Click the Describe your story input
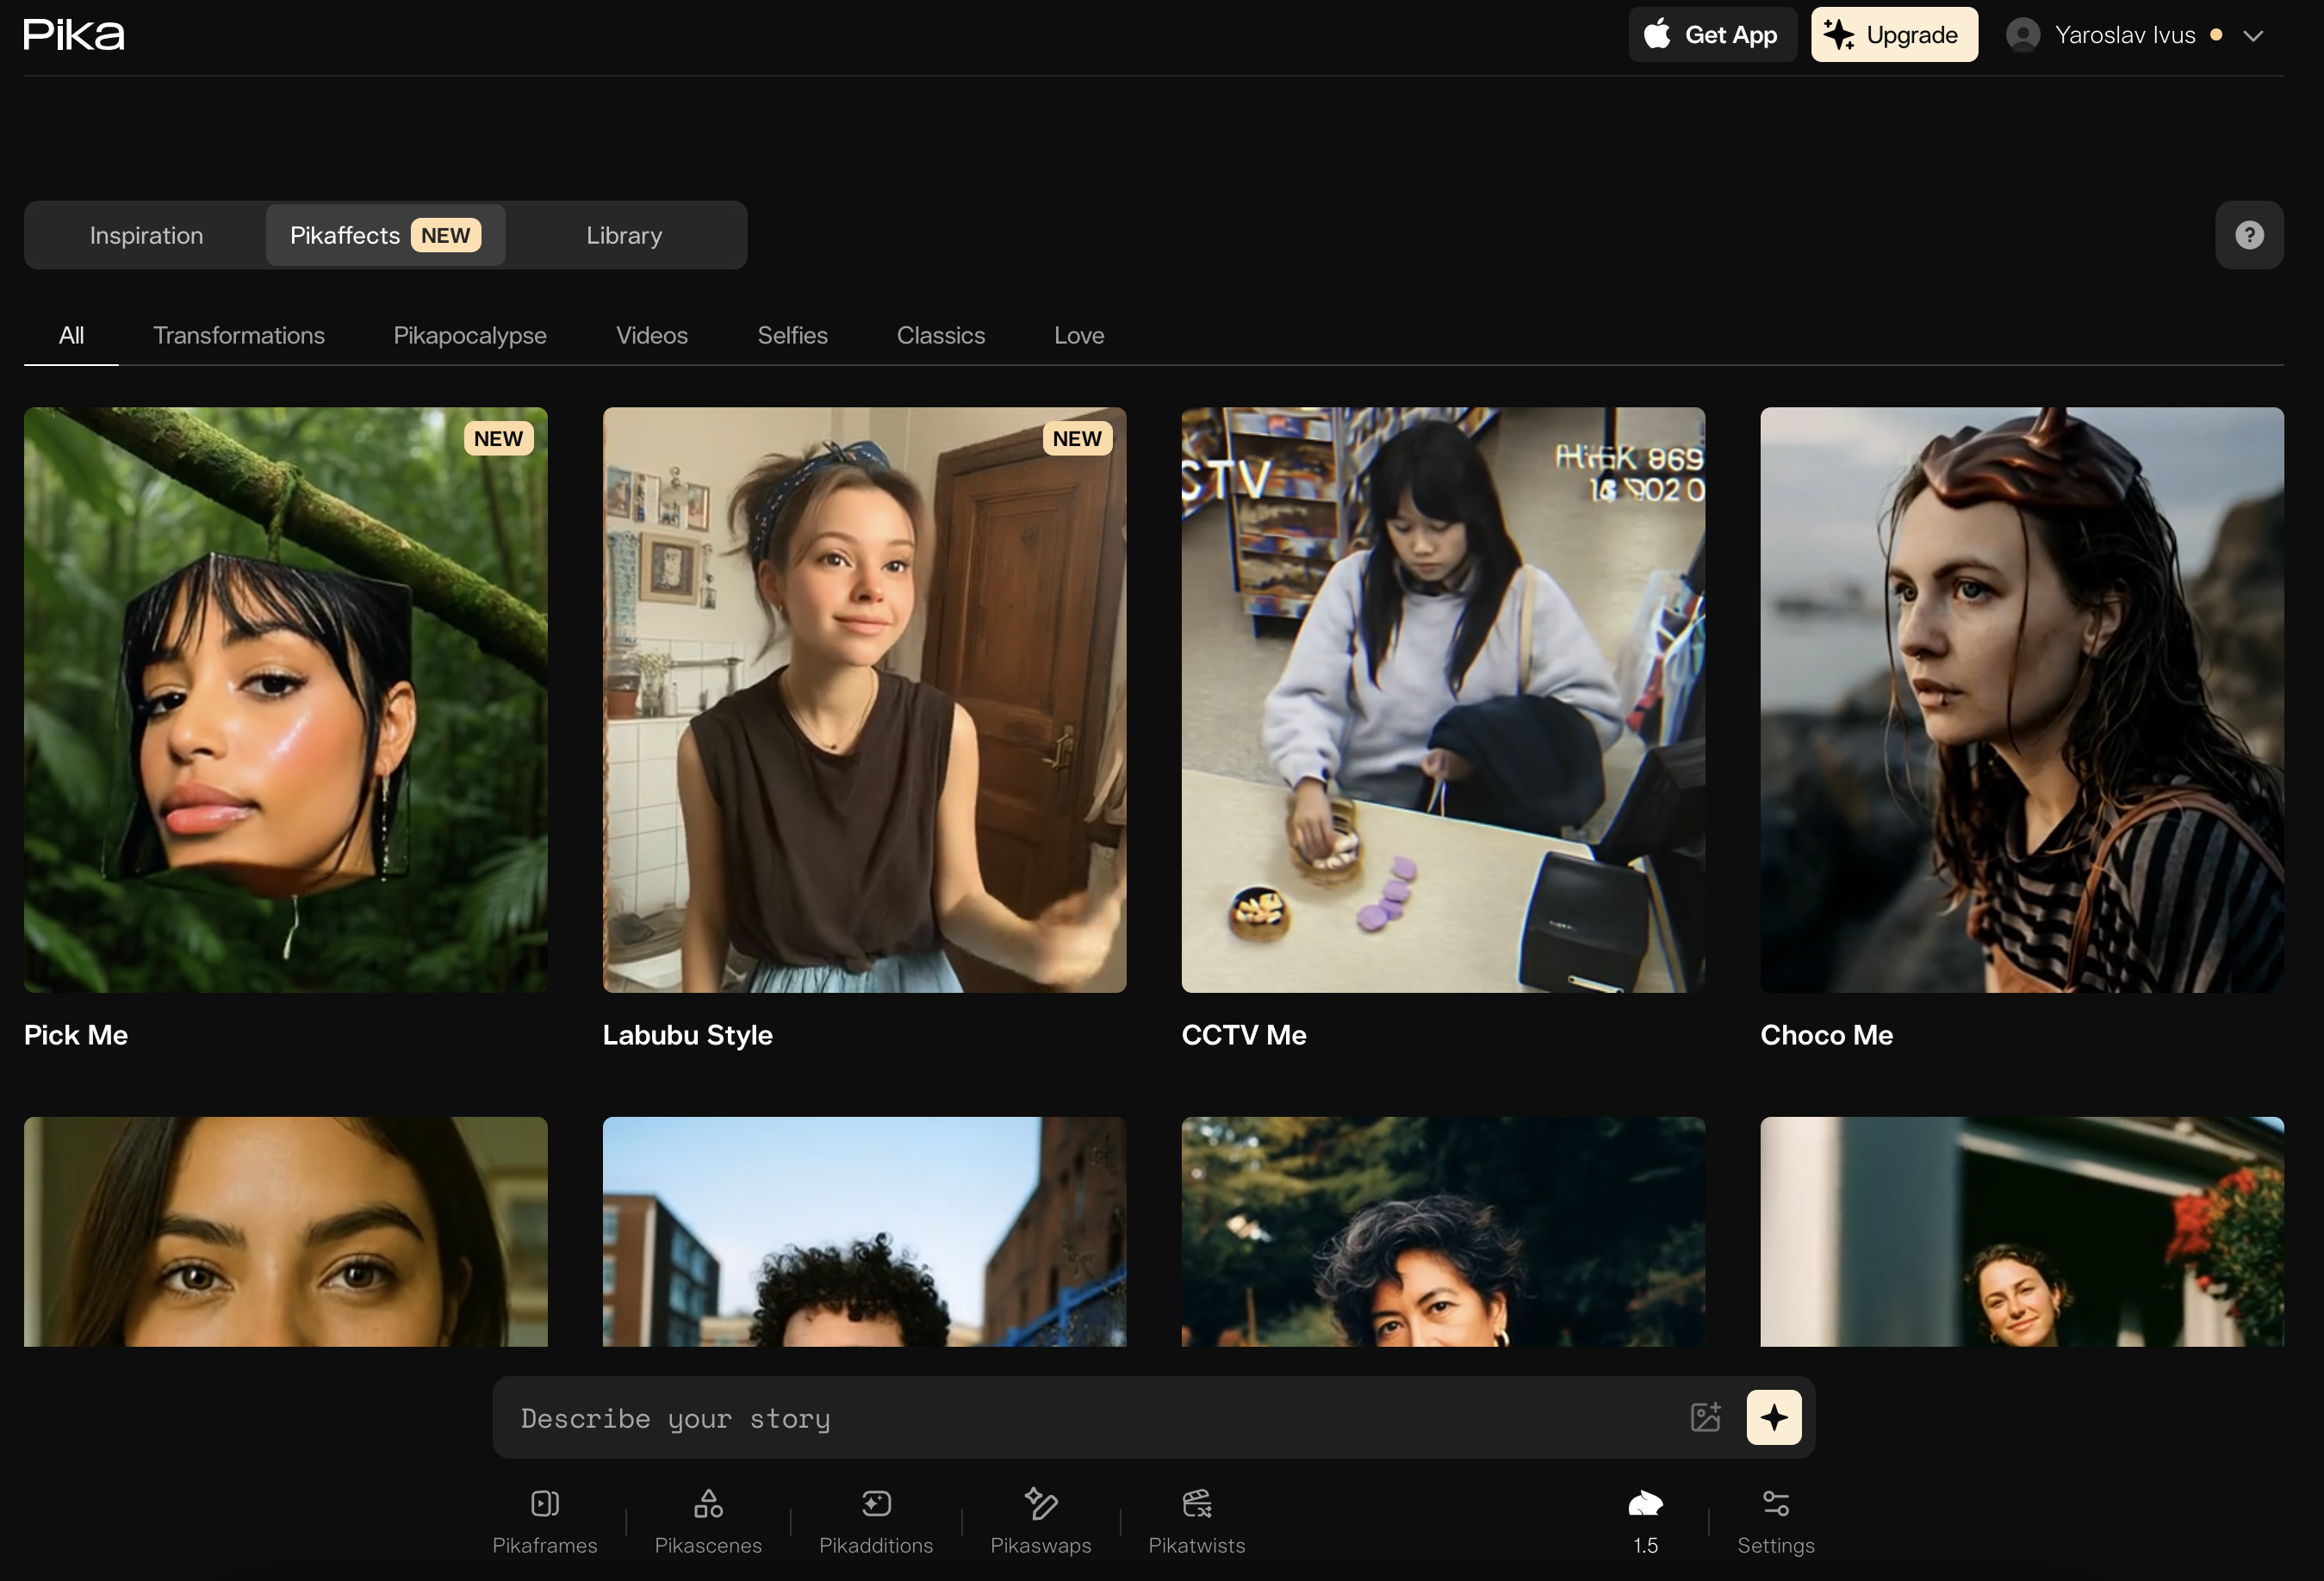The height and width of the screenshot is (1581, 2324). pos(1090,1417)
